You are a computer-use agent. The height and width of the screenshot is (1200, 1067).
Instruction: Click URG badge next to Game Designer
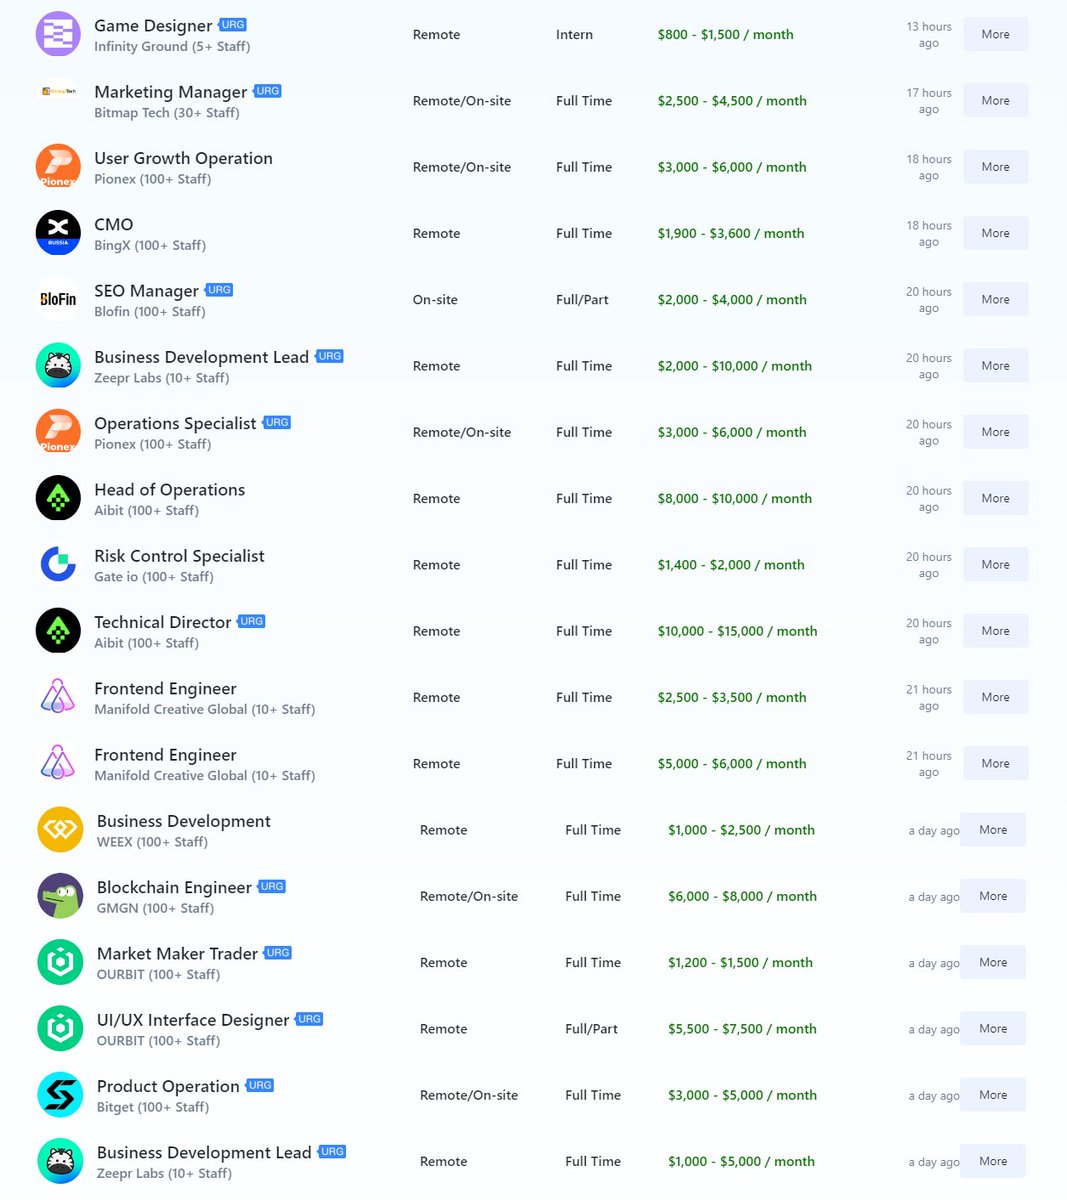coord(233,25)
